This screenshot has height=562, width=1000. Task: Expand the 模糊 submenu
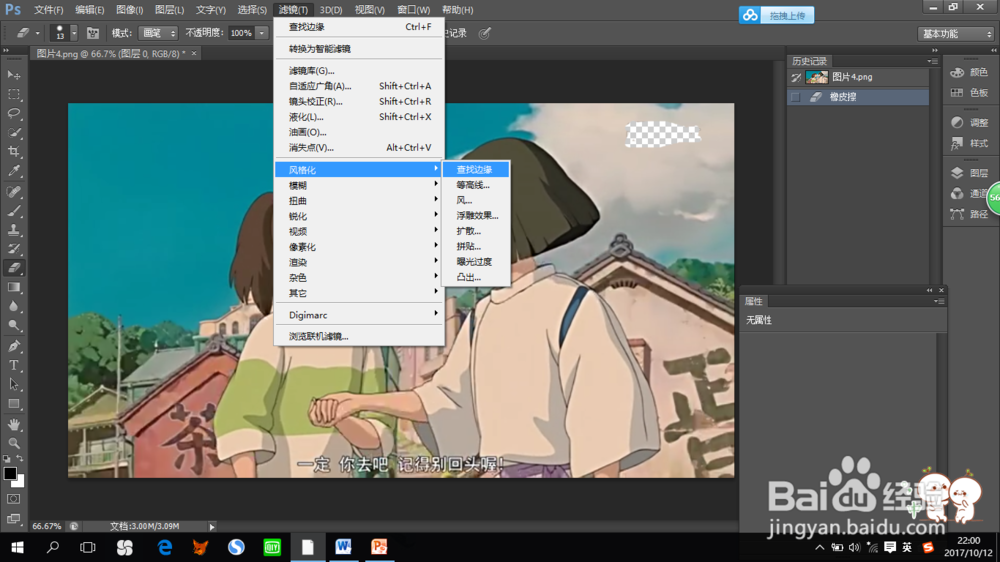[x=358, y=185]
